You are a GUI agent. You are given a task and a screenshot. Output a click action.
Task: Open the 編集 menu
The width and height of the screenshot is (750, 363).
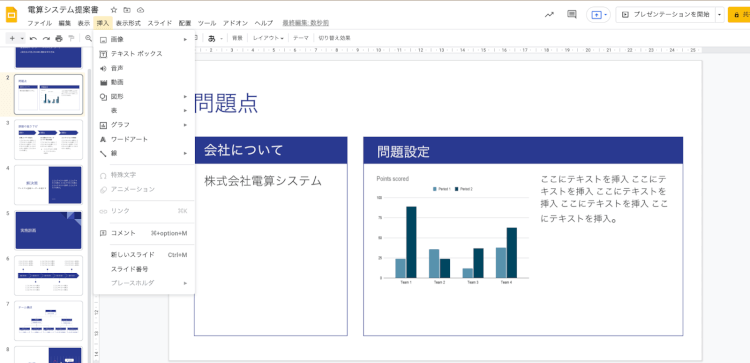click(x=65, y=23)
